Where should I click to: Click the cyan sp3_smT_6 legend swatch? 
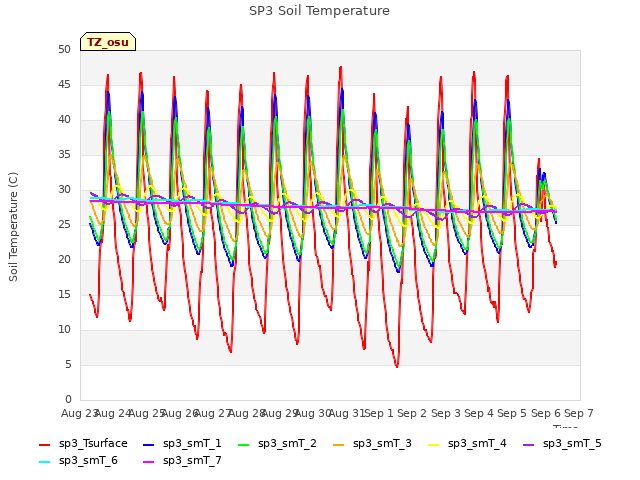coord(44,462)
